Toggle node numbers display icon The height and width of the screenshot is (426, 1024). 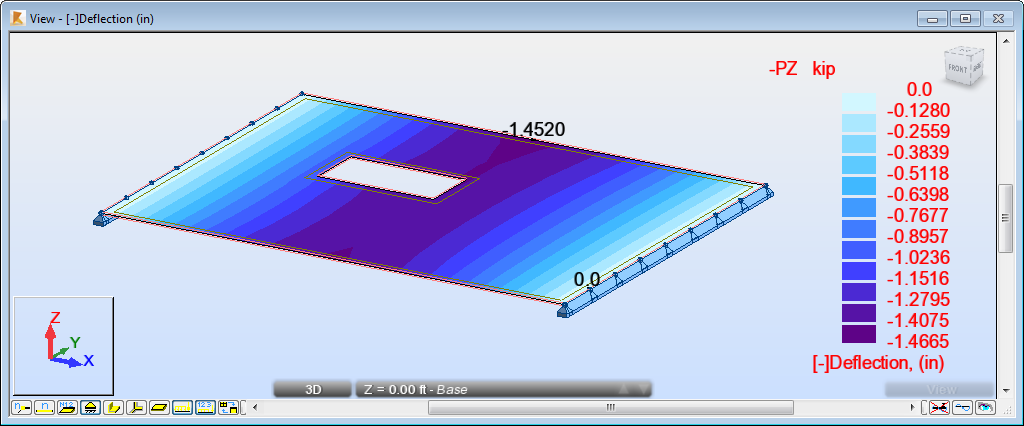[22, 408]
